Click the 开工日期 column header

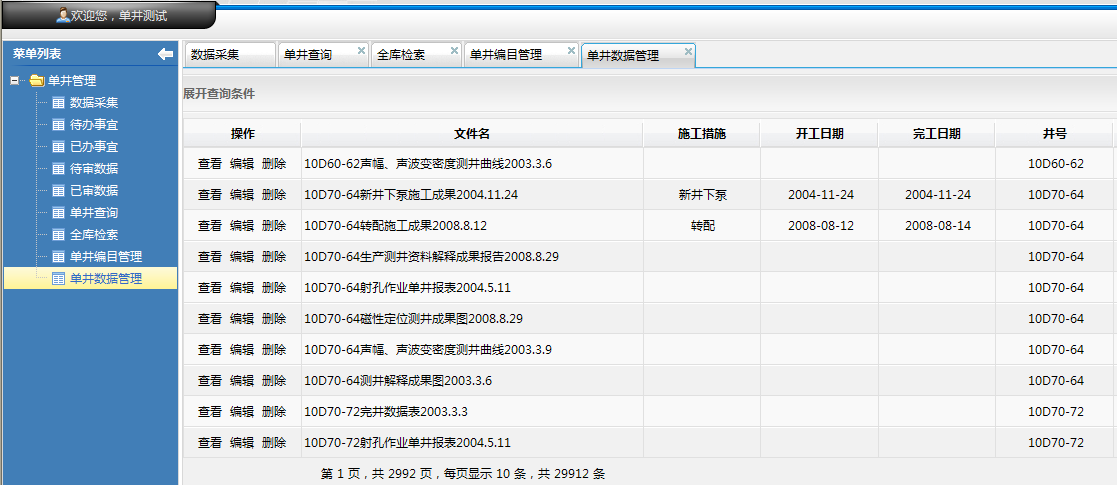pyautogui.click(x=819, y=134)
